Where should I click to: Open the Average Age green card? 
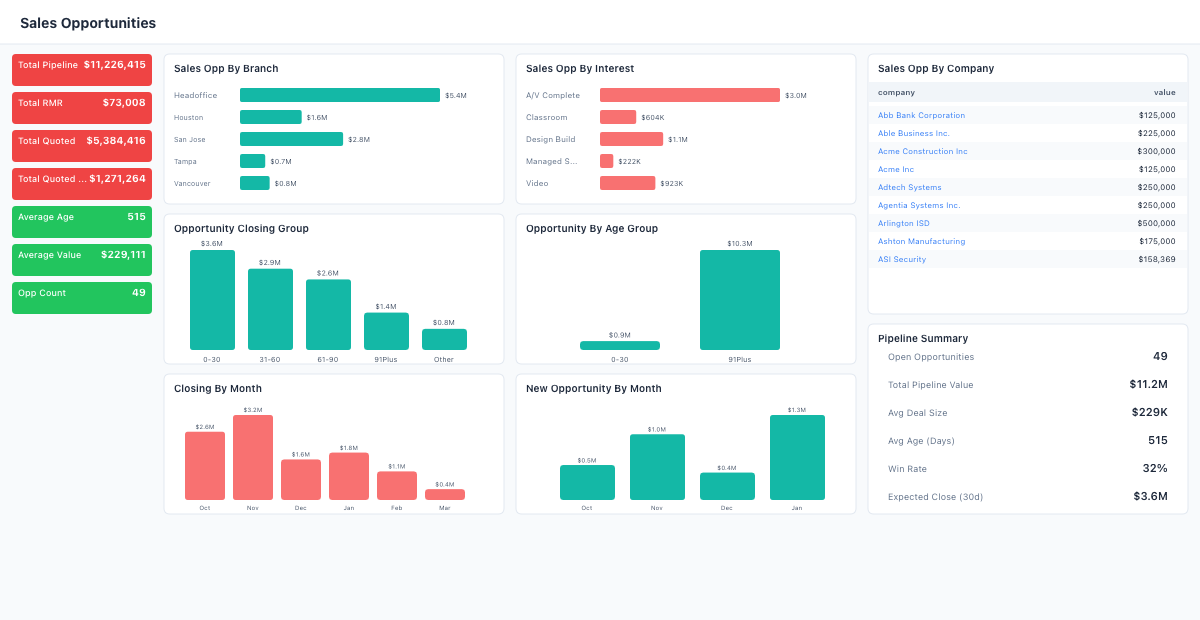82,222
